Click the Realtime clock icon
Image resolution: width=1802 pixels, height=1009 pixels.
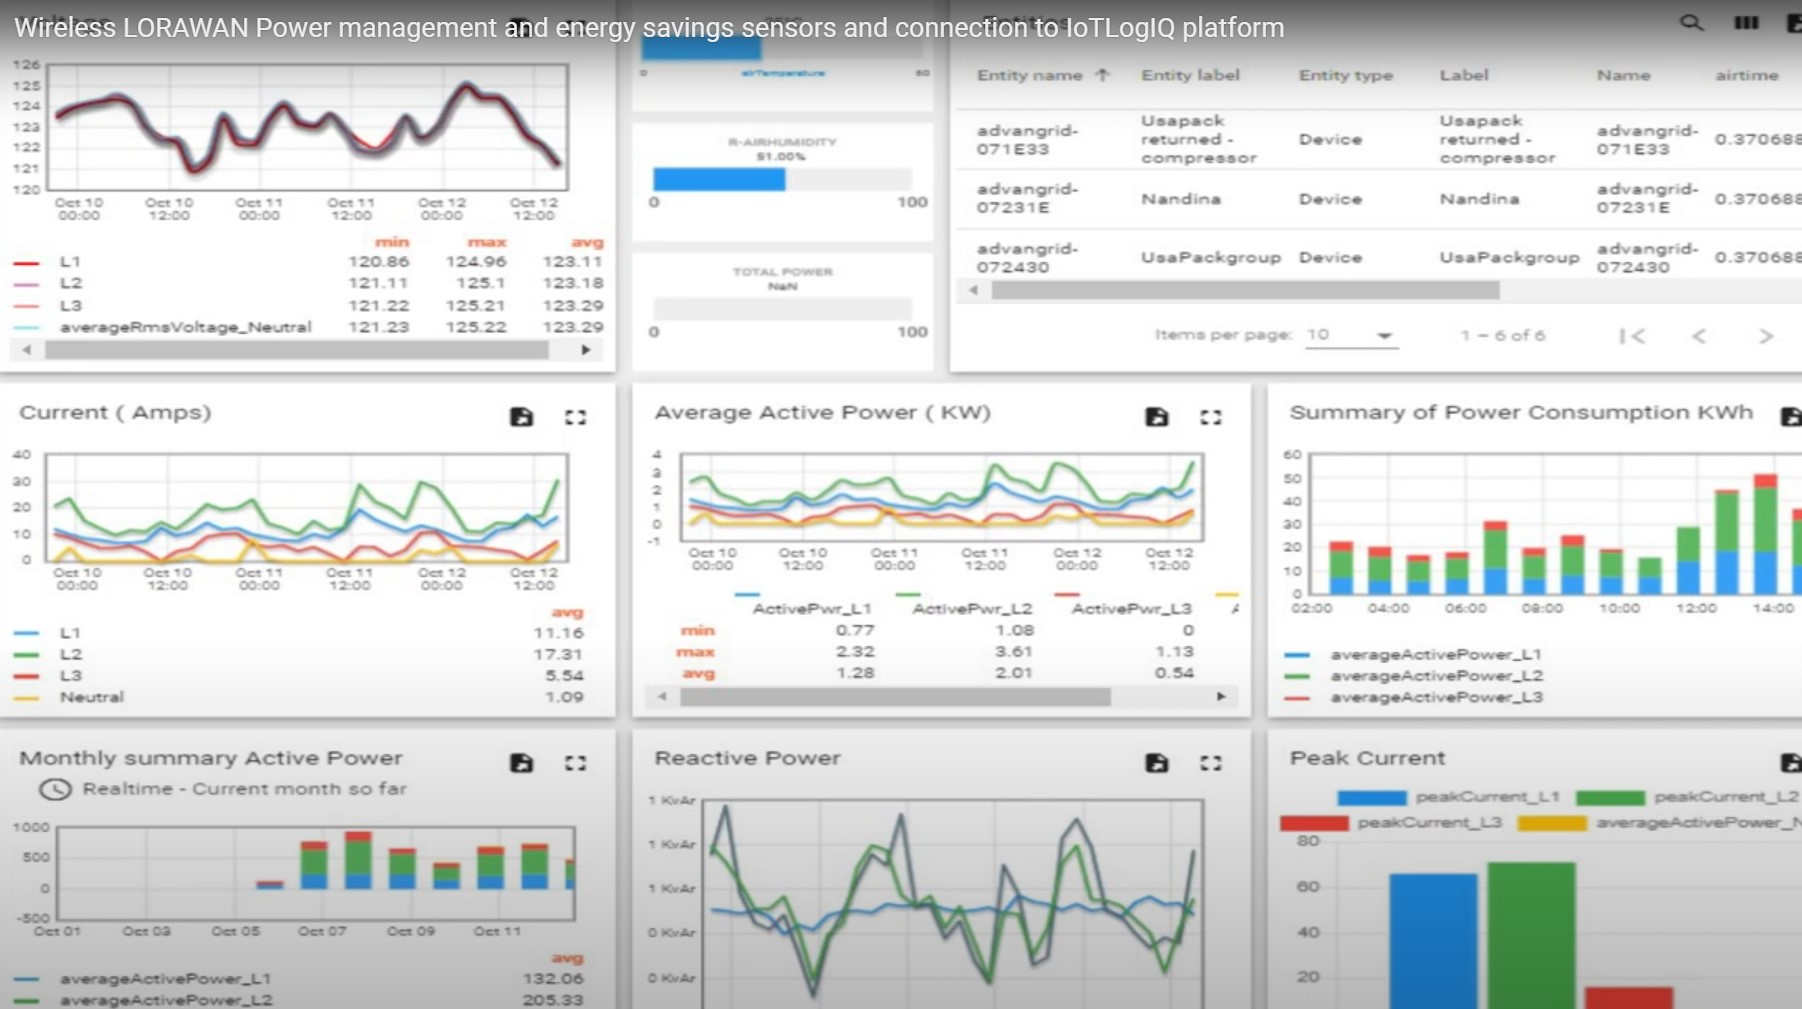(x=55, y=789)
